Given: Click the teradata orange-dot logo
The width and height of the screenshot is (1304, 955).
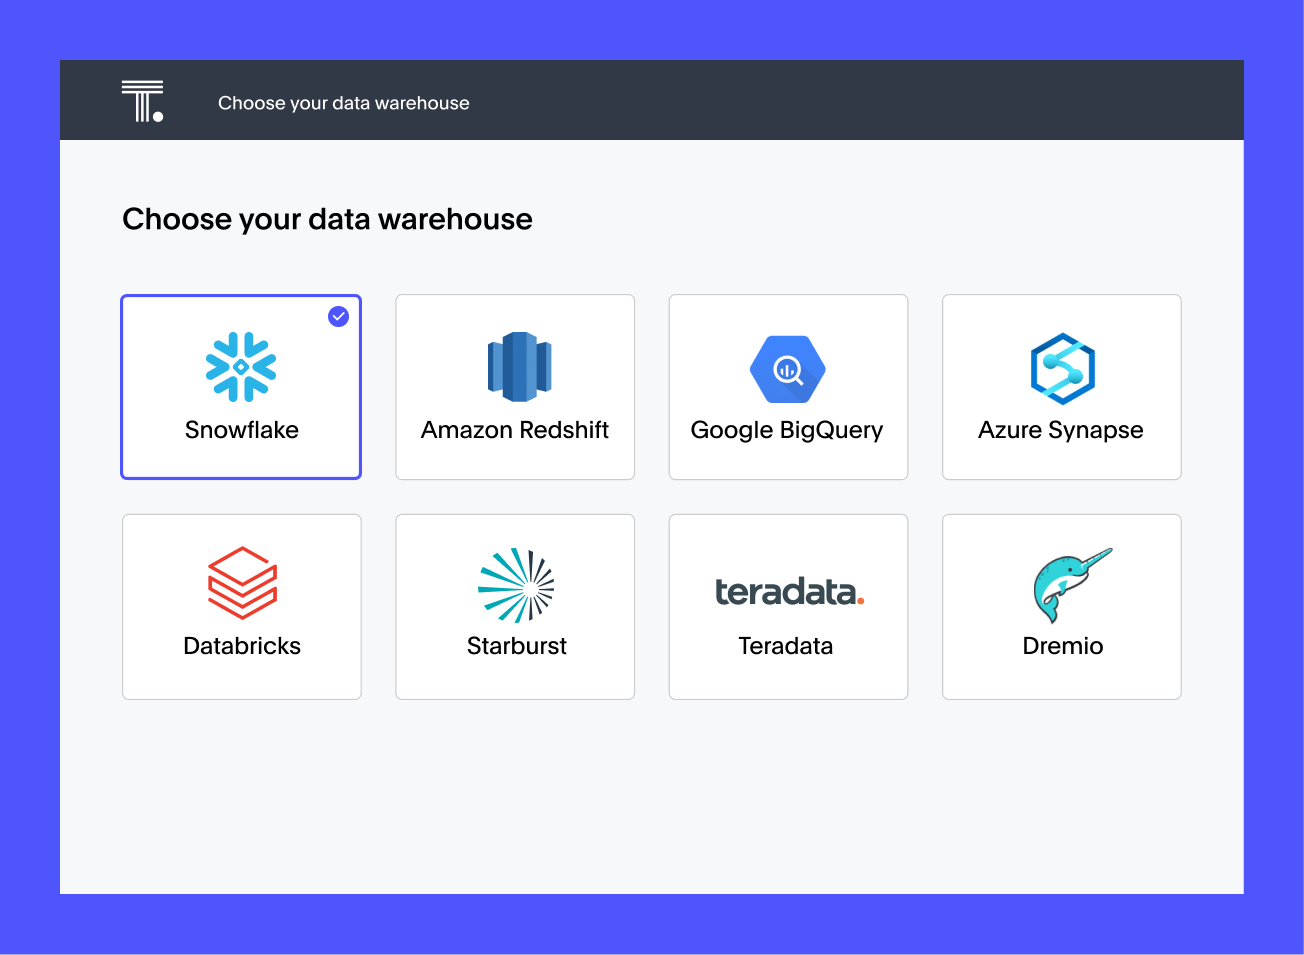Looking at the screenshot, I should tap(788, 592).
